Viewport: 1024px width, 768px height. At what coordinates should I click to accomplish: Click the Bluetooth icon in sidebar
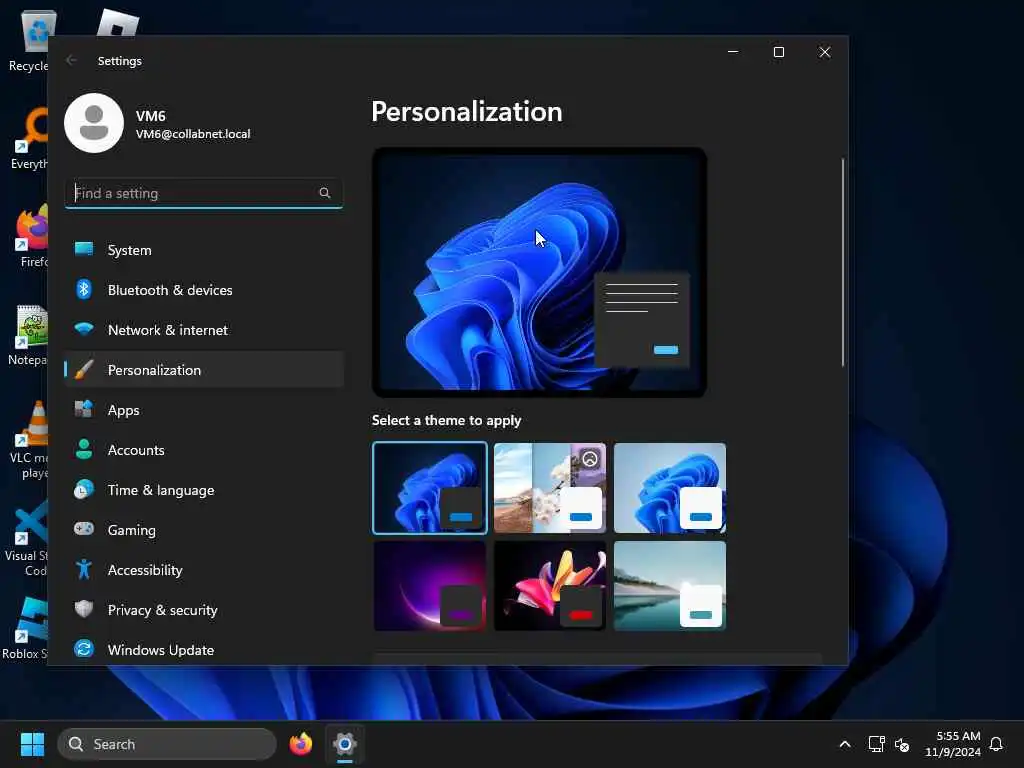coord(84,289)
